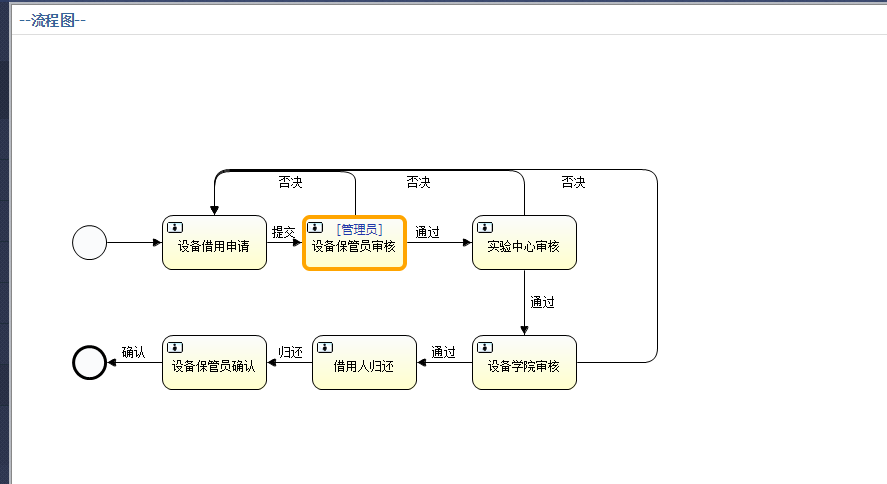Click the [管理员] assignee link

tap(359, 230)
